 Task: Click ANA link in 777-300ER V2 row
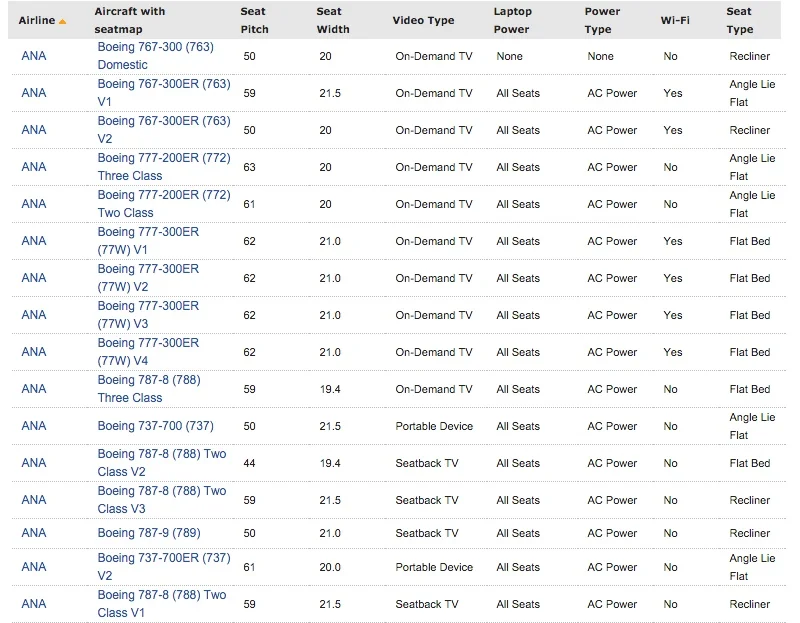[34, 278]
